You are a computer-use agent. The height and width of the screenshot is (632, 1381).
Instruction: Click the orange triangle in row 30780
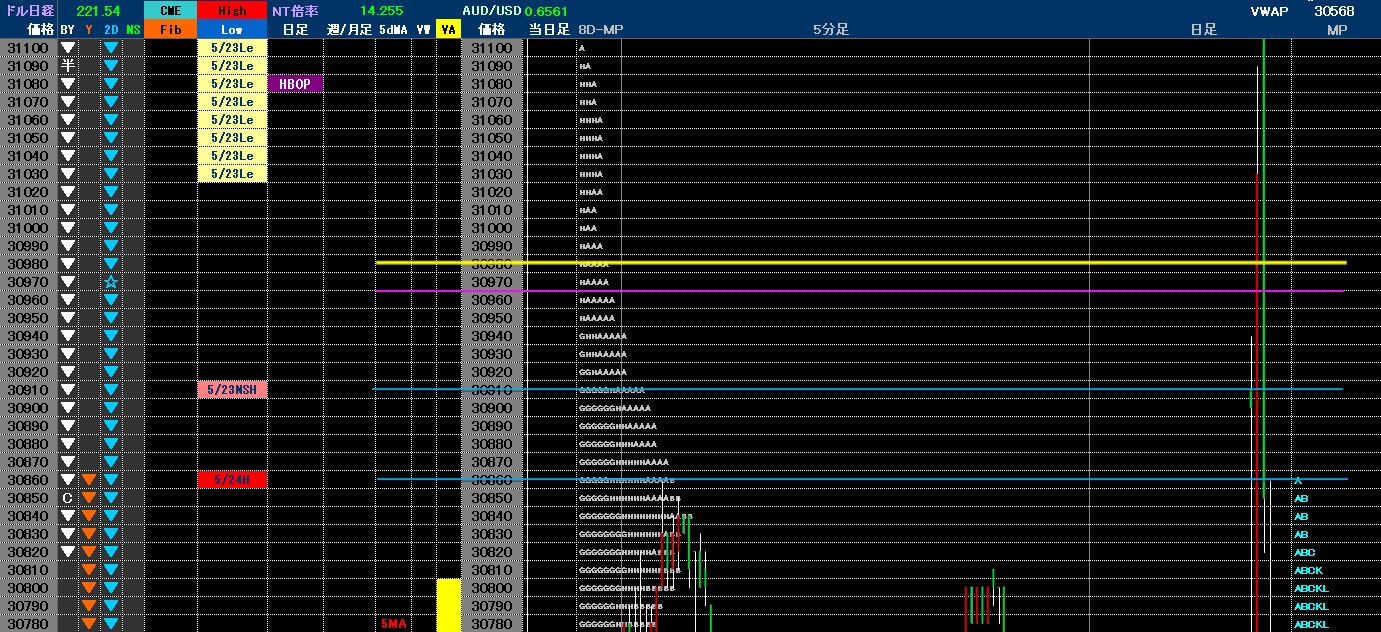pyautogui.click(x=89, y=624)
